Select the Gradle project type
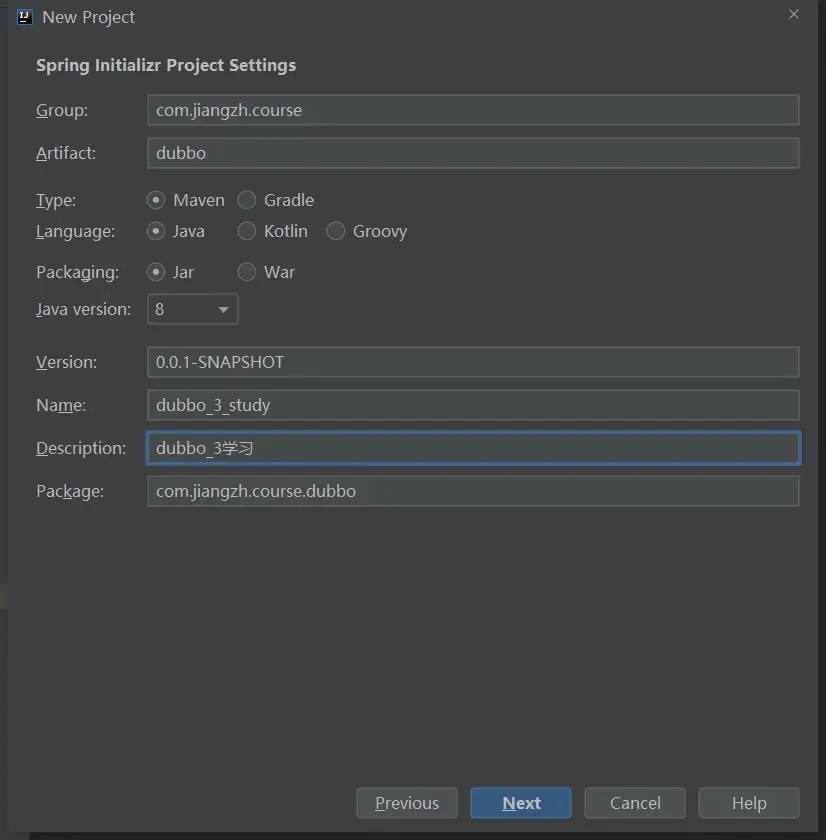This screenshot has width=826, height=840. tap(247, 200)
